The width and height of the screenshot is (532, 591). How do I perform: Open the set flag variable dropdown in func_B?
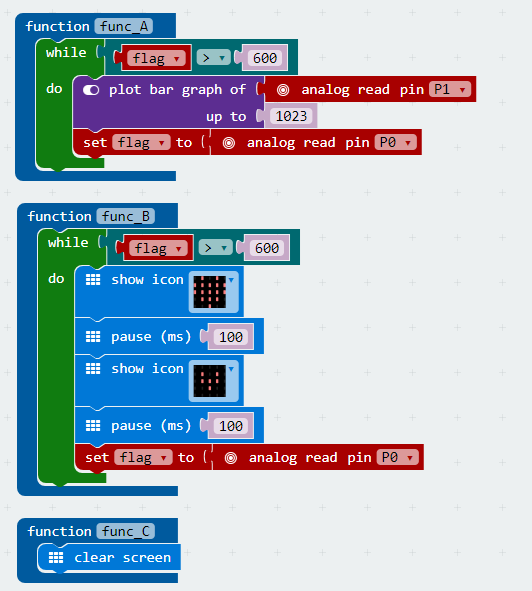(x=143, y=458)
